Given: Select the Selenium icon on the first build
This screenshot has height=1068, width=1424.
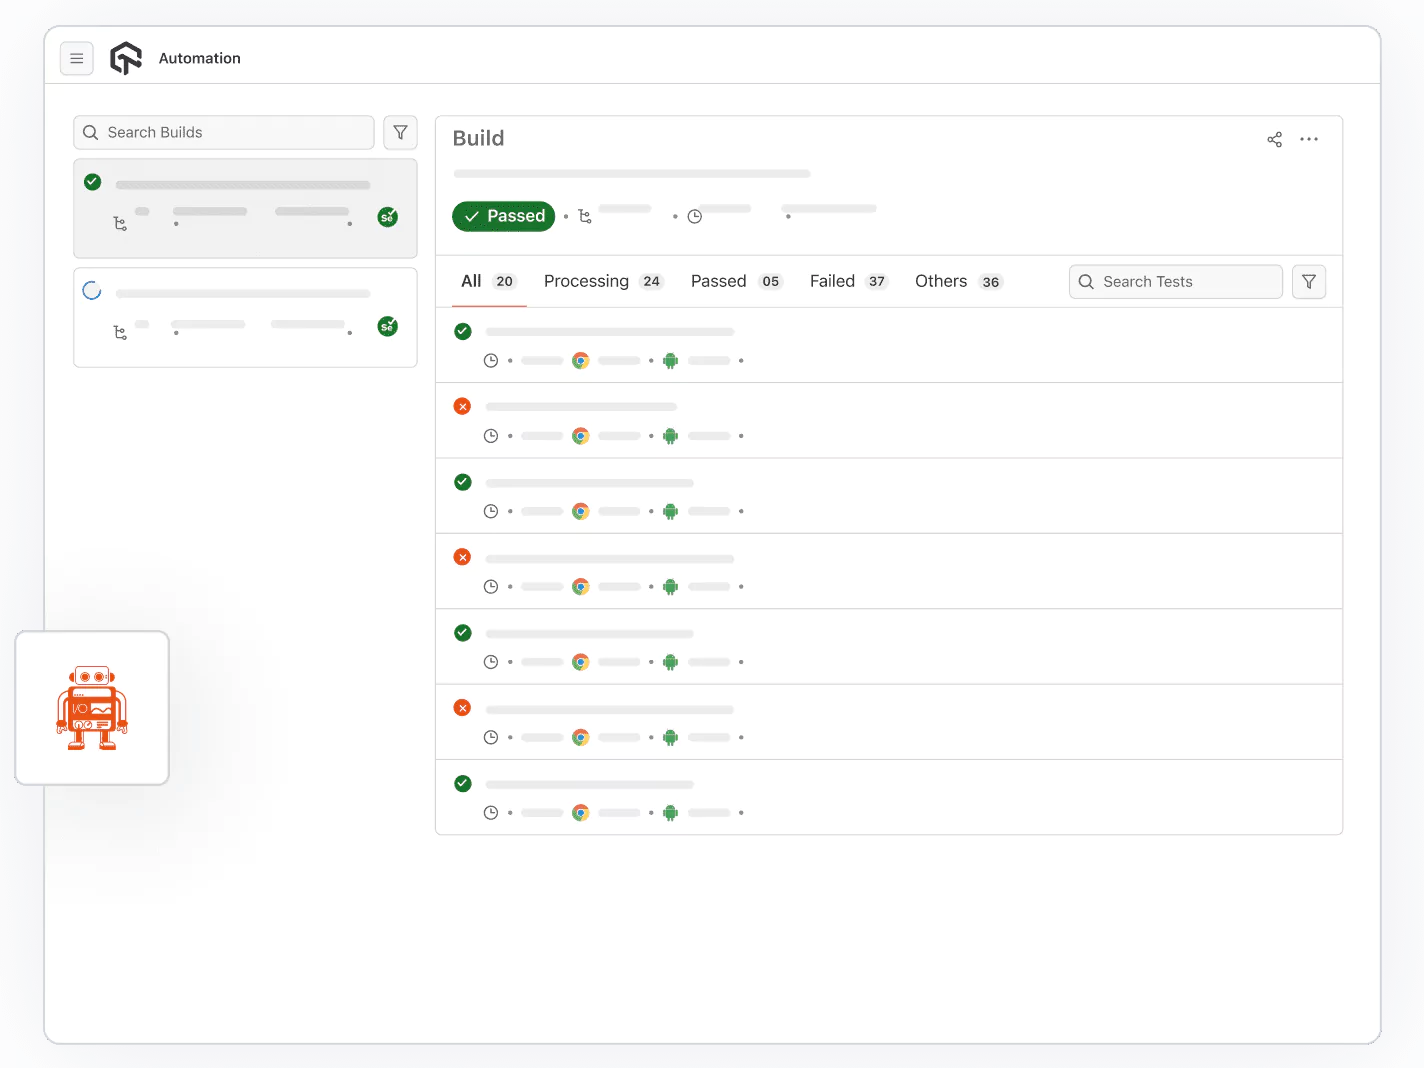Looking at the screenshot, I should click(387, 216).
